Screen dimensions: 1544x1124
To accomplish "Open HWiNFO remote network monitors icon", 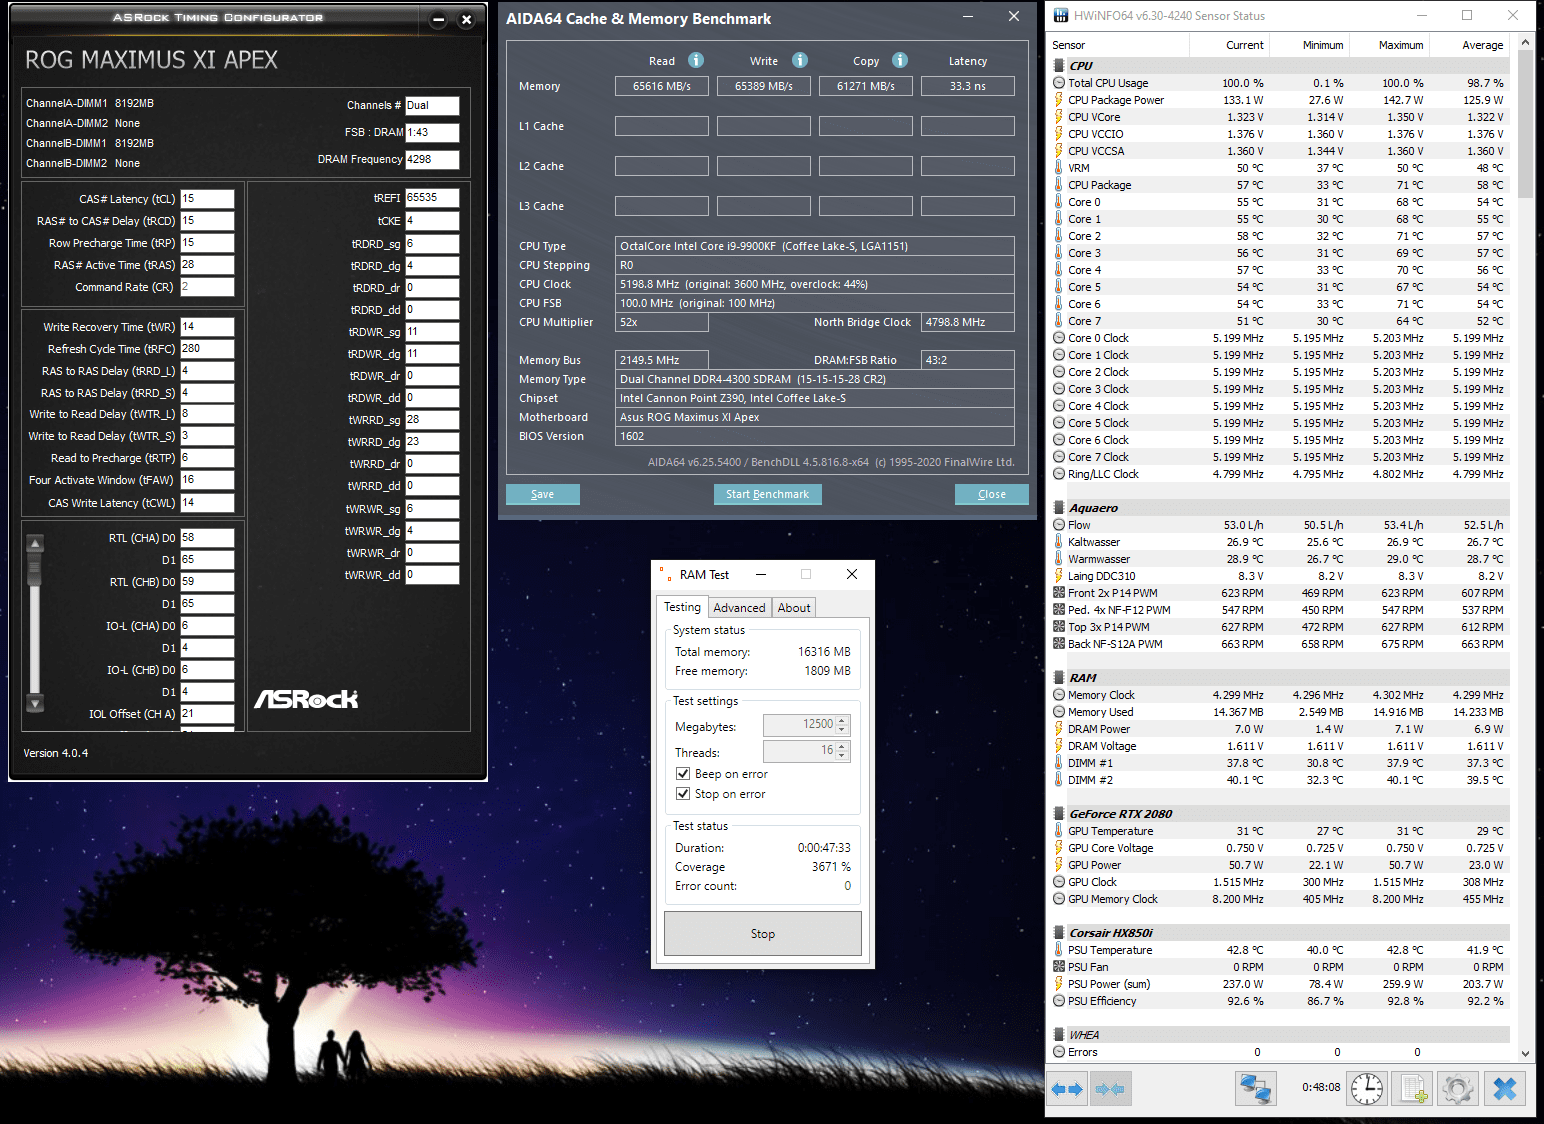I will point(1255,1089).
